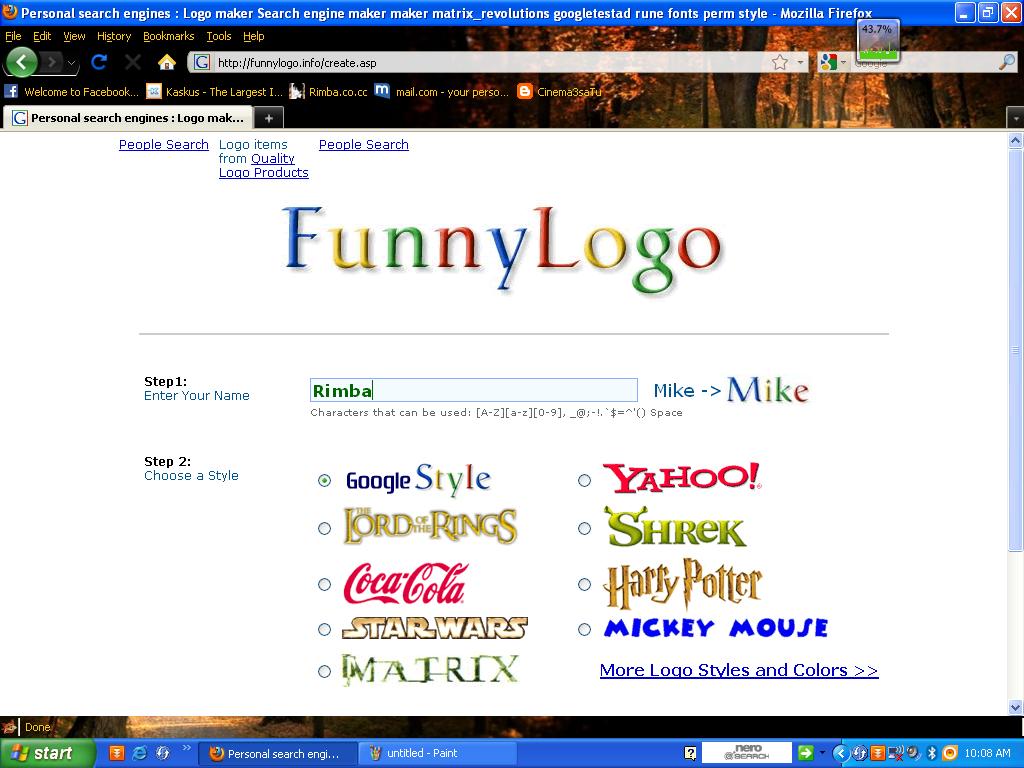Viewport: 1024px width, 768px height.
Task: Expand the quick launch chevron
Action: [186, 748]
